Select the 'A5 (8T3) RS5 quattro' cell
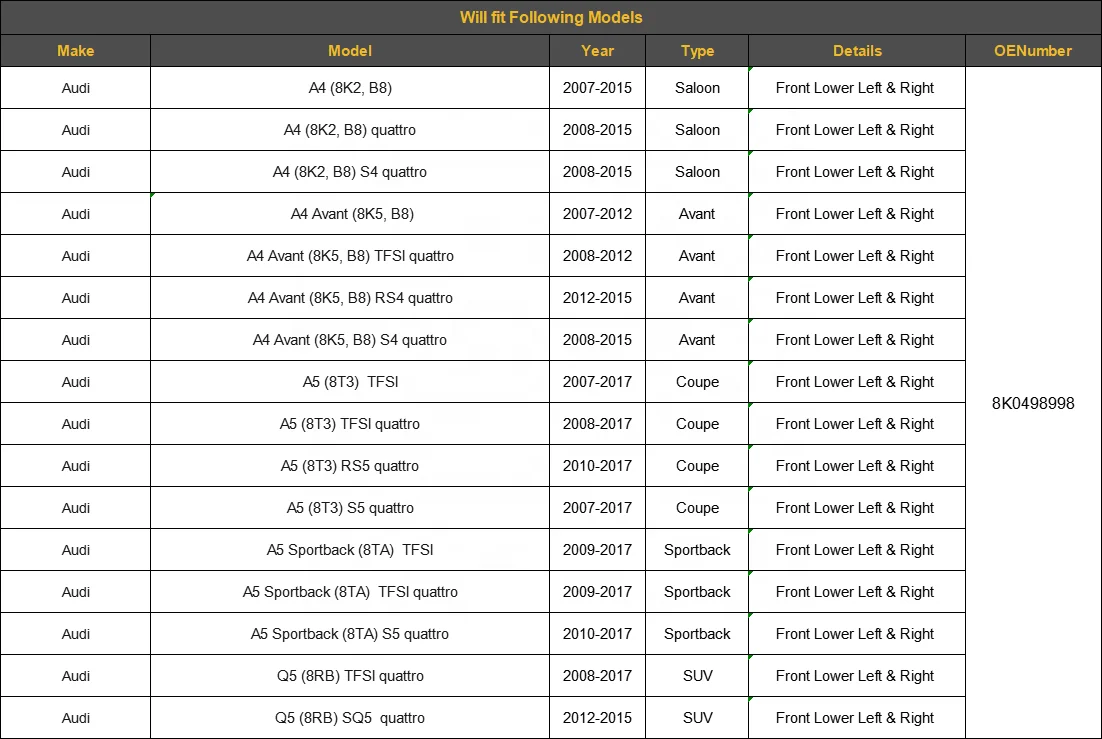Viewport: 1102px width, 739px height. (350, 466)
